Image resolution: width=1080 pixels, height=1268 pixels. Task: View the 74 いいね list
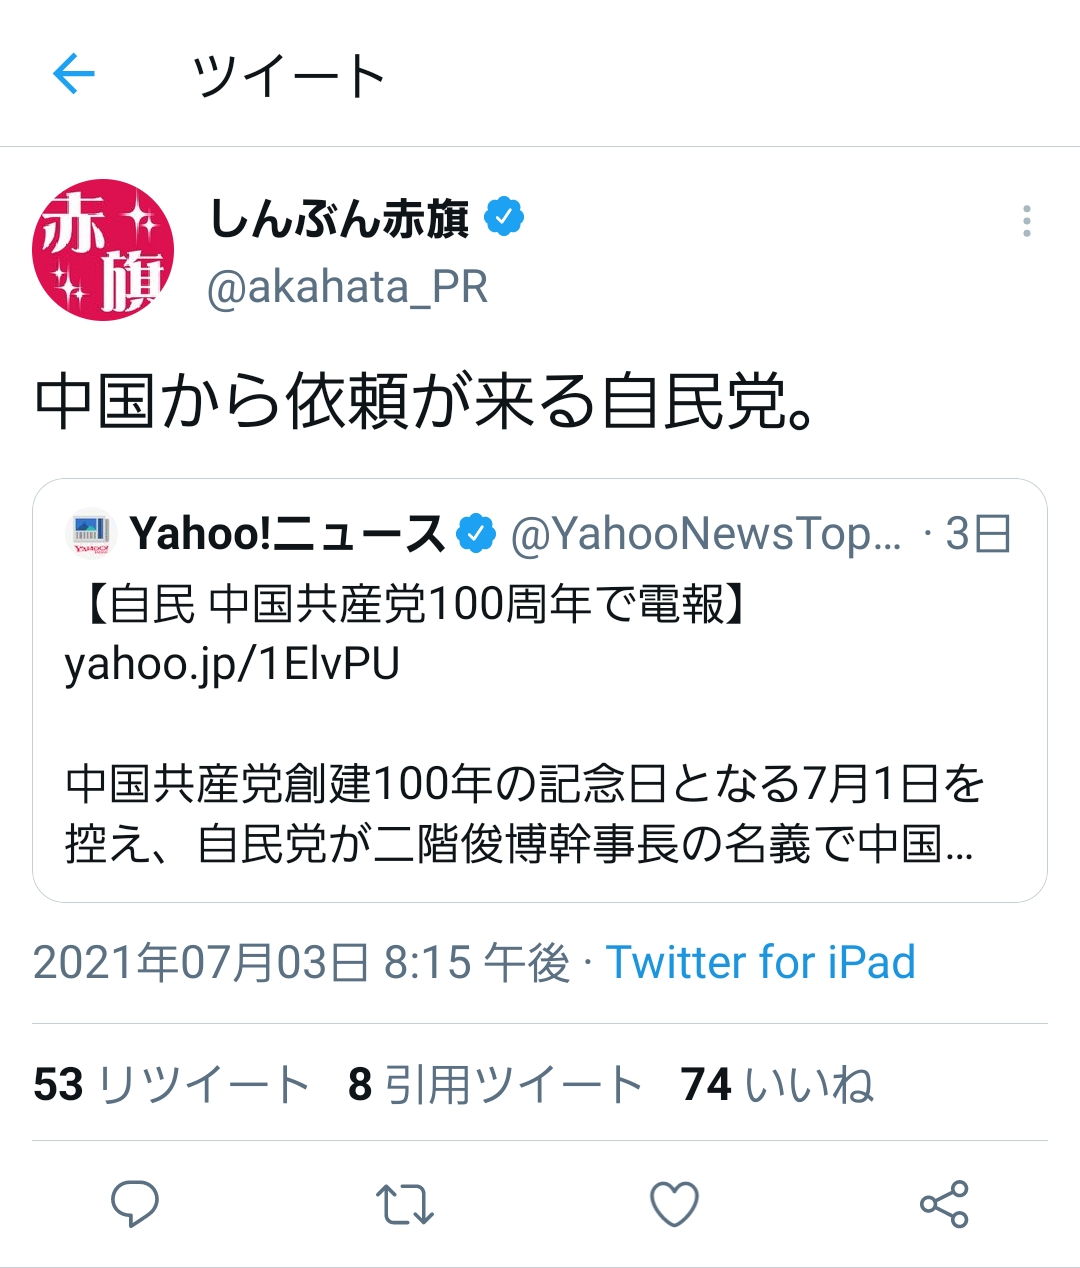pyautogui.click(x=778, y=1084)
